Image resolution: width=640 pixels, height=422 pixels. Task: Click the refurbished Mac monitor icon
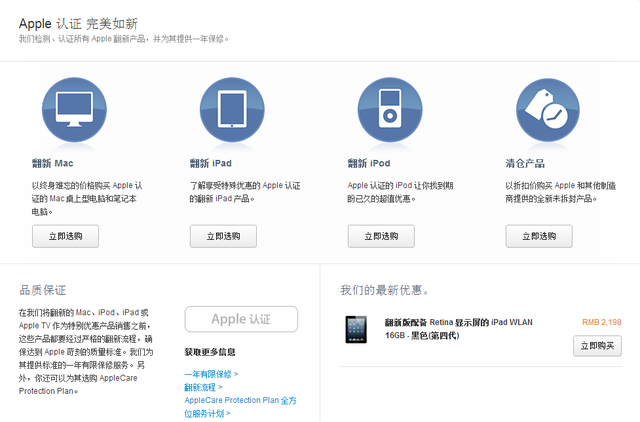point(74,110)
